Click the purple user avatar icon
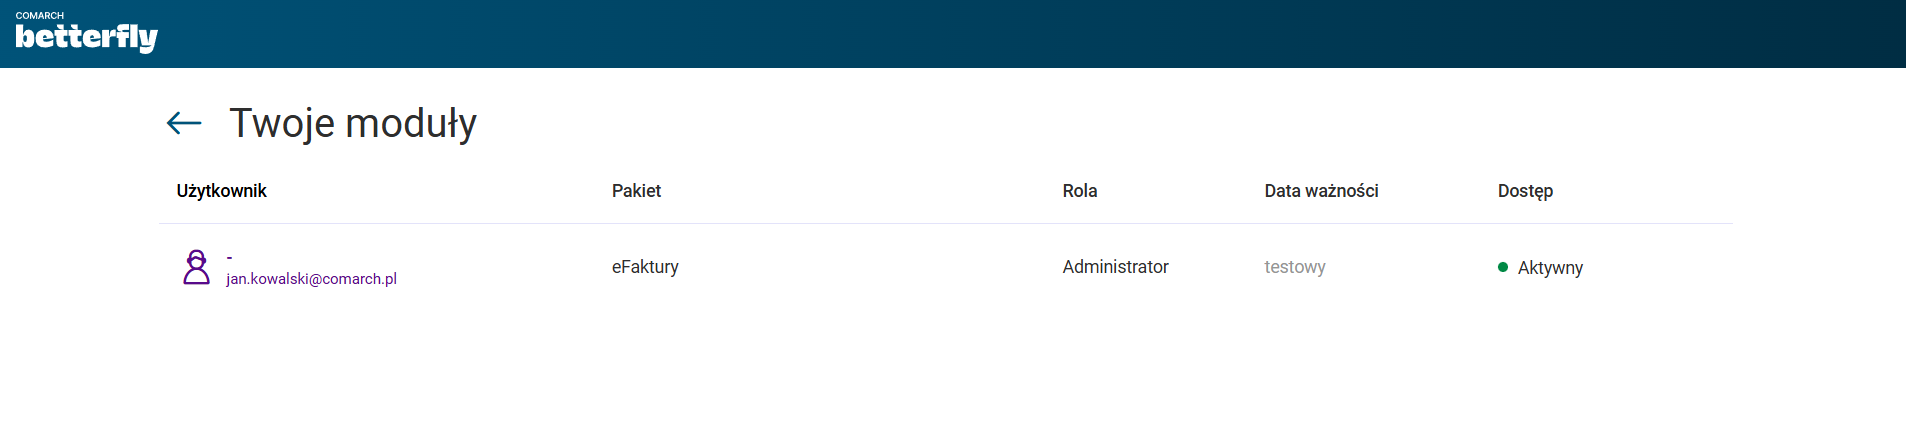1906x426 pixels. pos(197,267)
